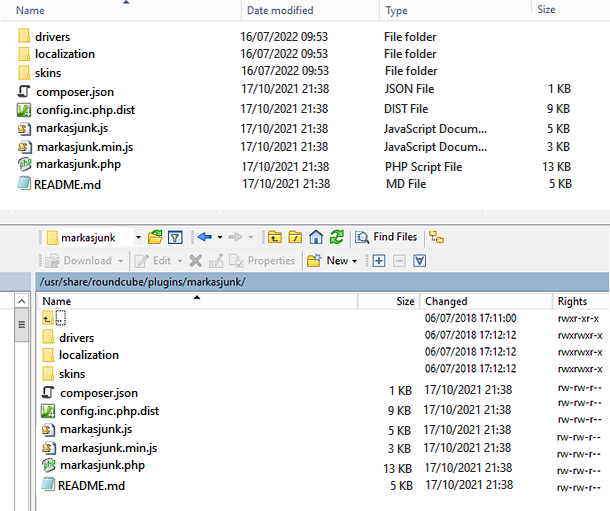610x511 pixels.
Task: Click the open directory folder icon
Action: [x=155, y=237]
